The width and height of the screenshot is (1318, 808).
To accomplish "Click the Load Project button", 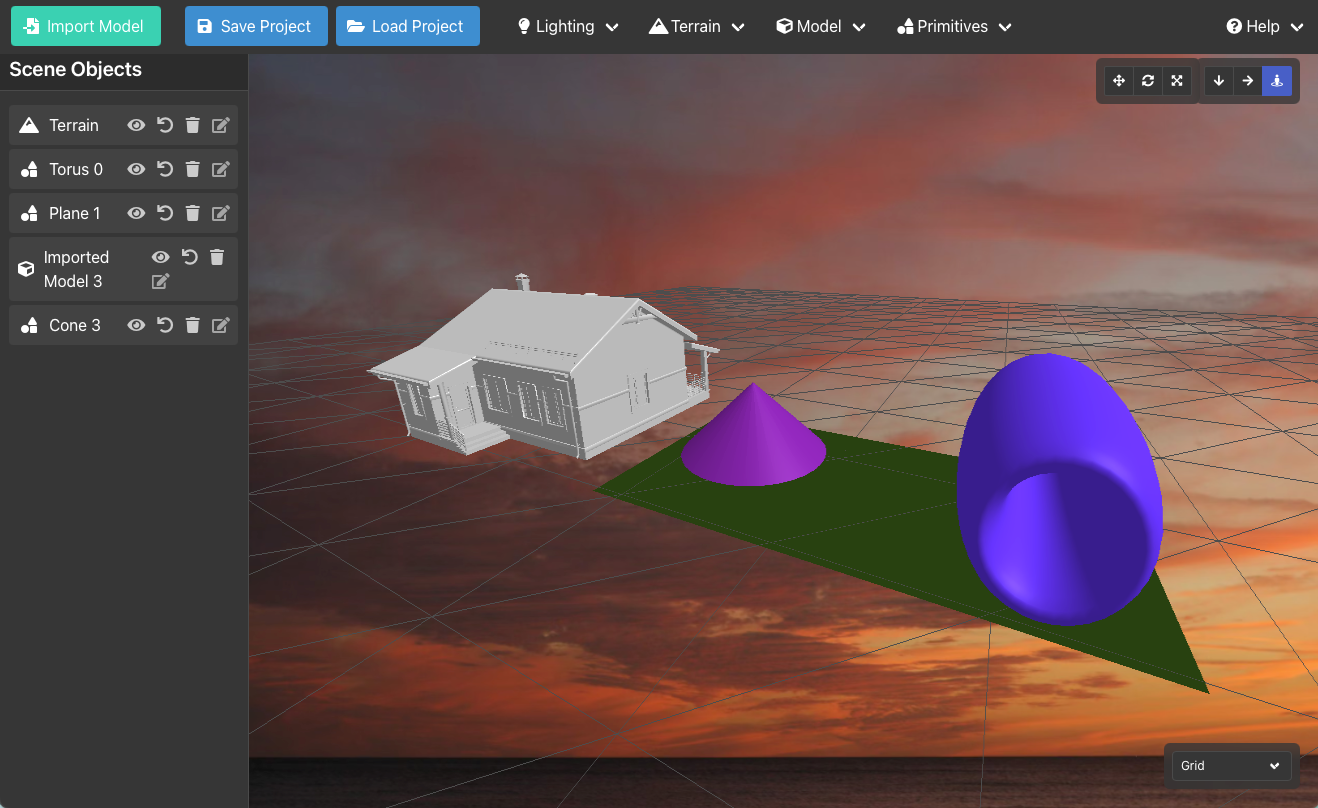I will (x=408, y=26).
